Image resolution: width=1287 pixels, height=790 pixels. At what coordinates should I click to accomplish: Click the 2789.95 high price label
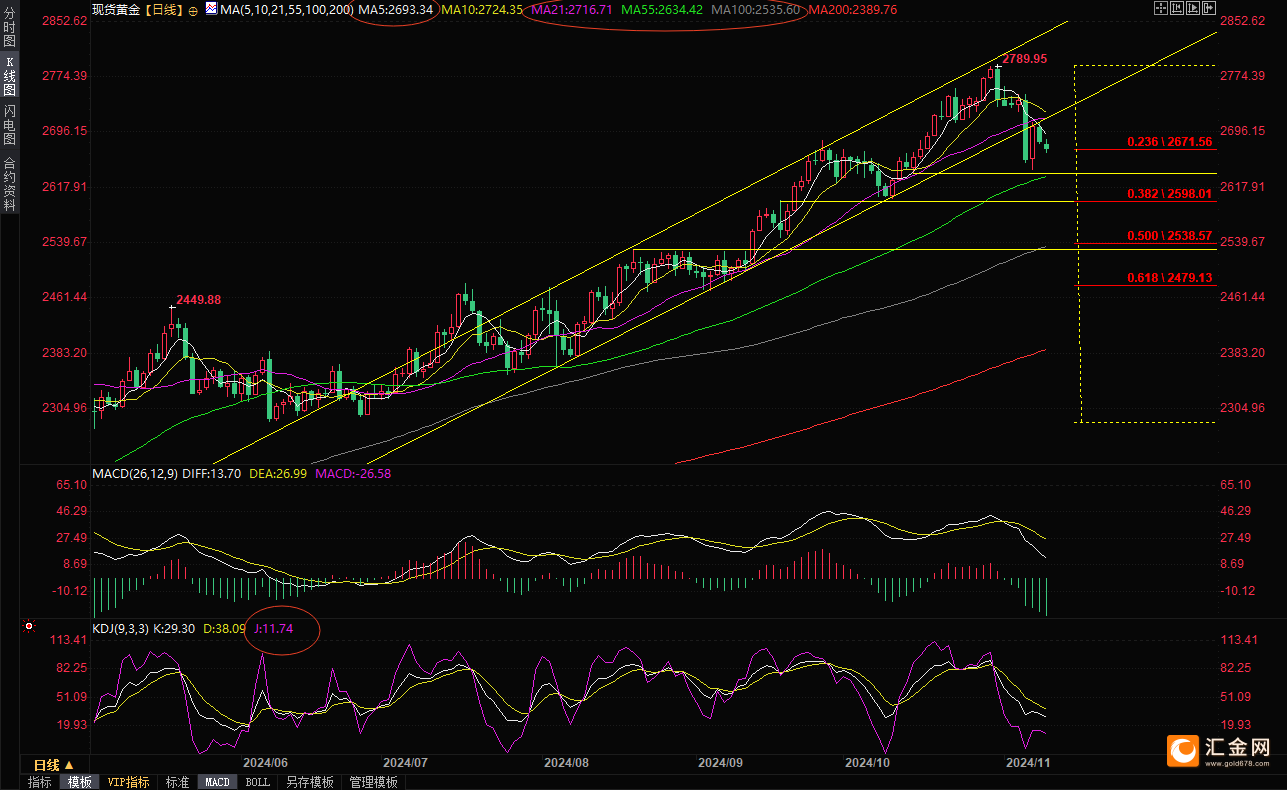[1025, 59]
